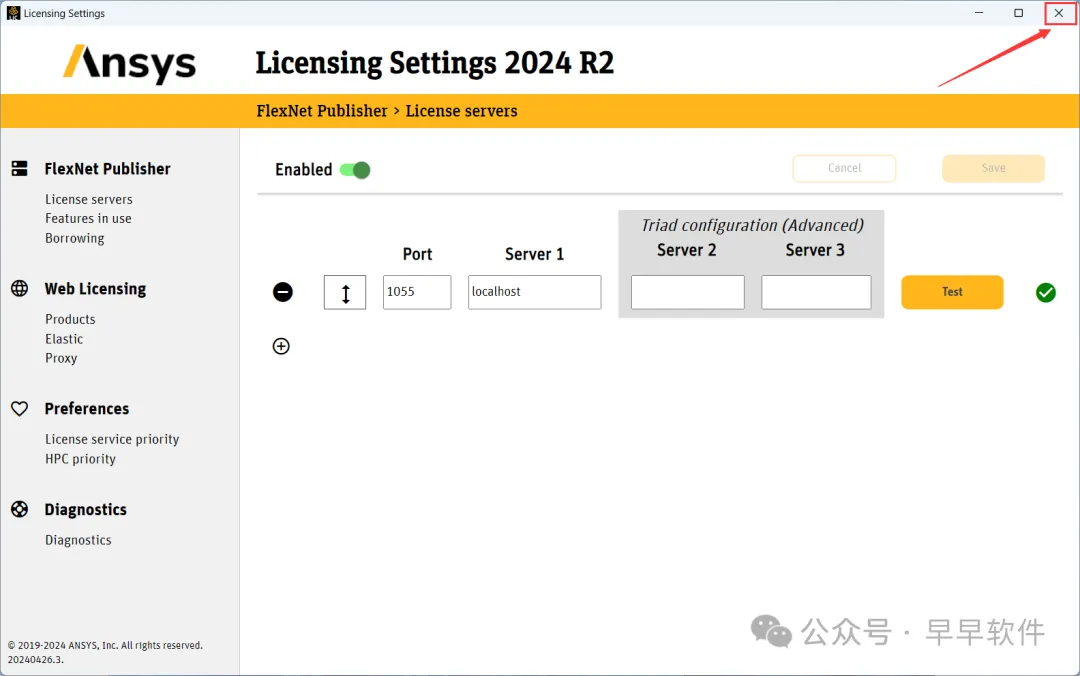Open Web Licensing Products page
Viewport: 1080px width, 676px height.
70,319
